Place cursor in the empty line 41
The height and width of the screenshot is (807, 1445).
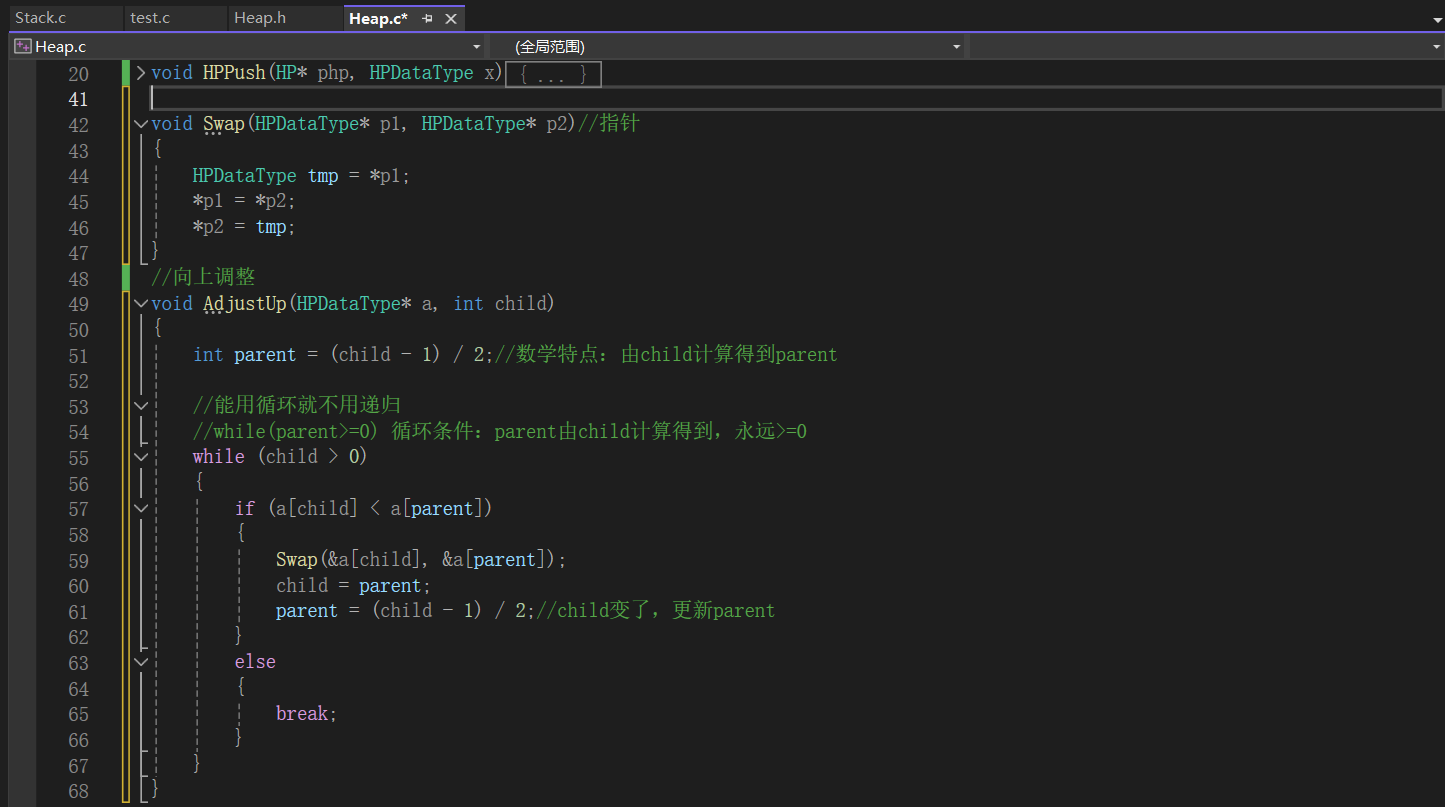pos(796,98)
